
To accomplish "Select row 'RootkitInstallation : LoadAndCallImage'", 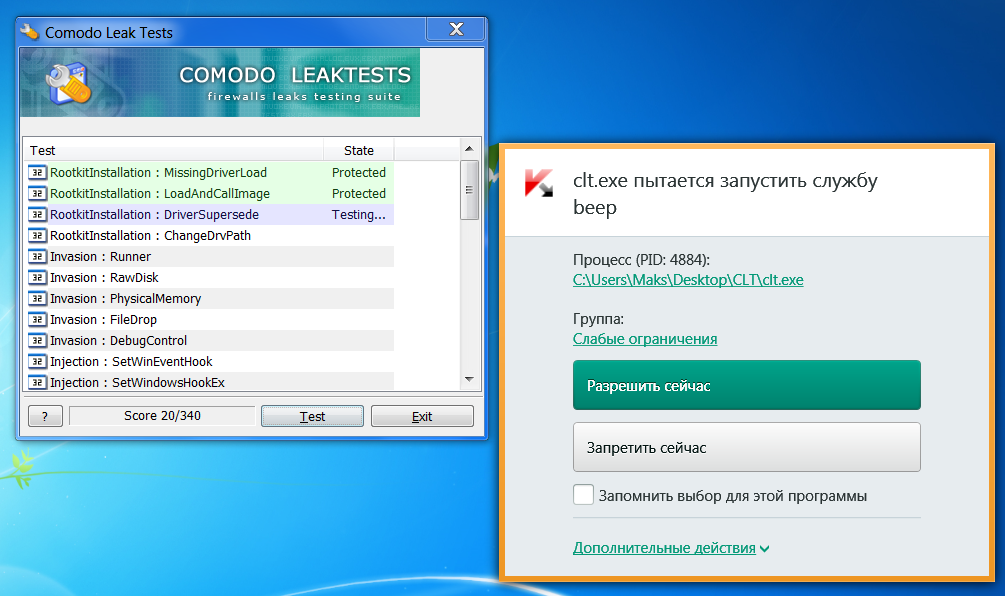I will point(211,194).
